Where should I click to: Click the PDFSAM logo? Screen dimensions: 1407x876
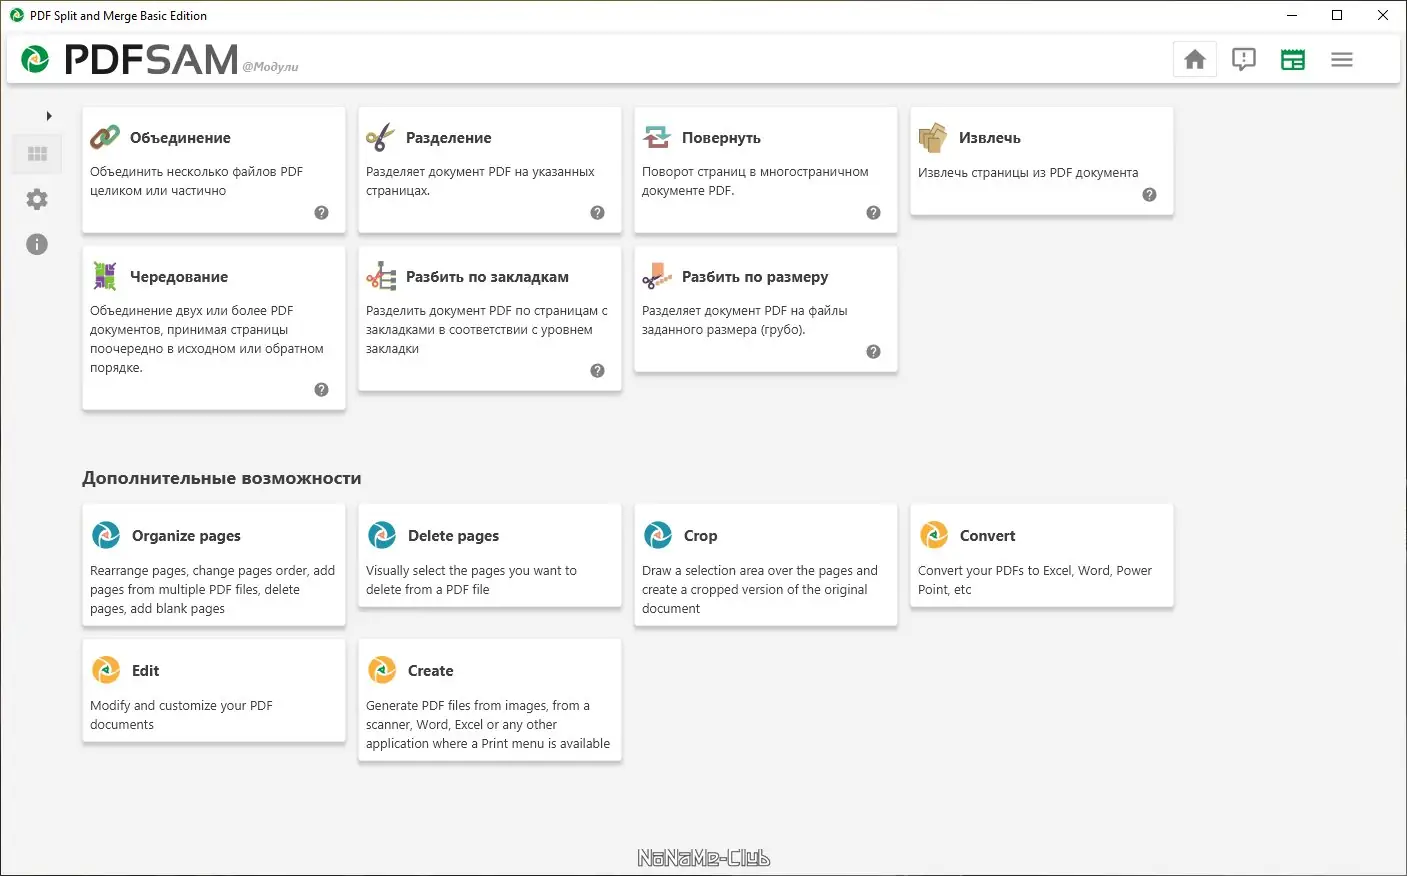click(130, 60)
